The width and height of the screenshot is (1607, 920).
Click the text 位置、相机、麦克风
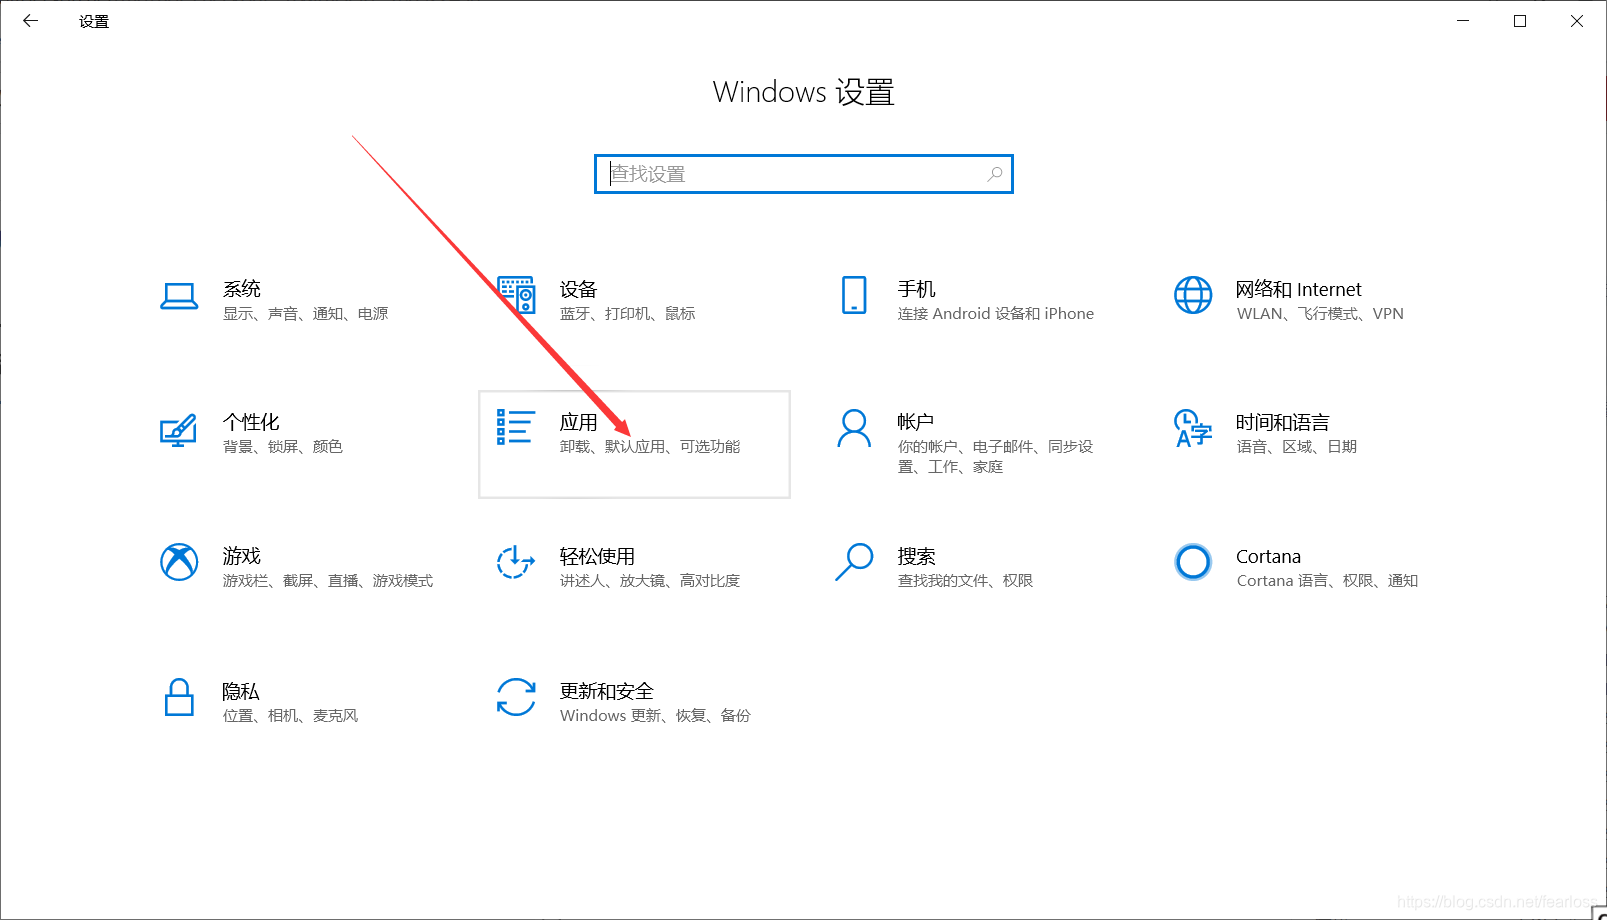(x=290, y=716)
